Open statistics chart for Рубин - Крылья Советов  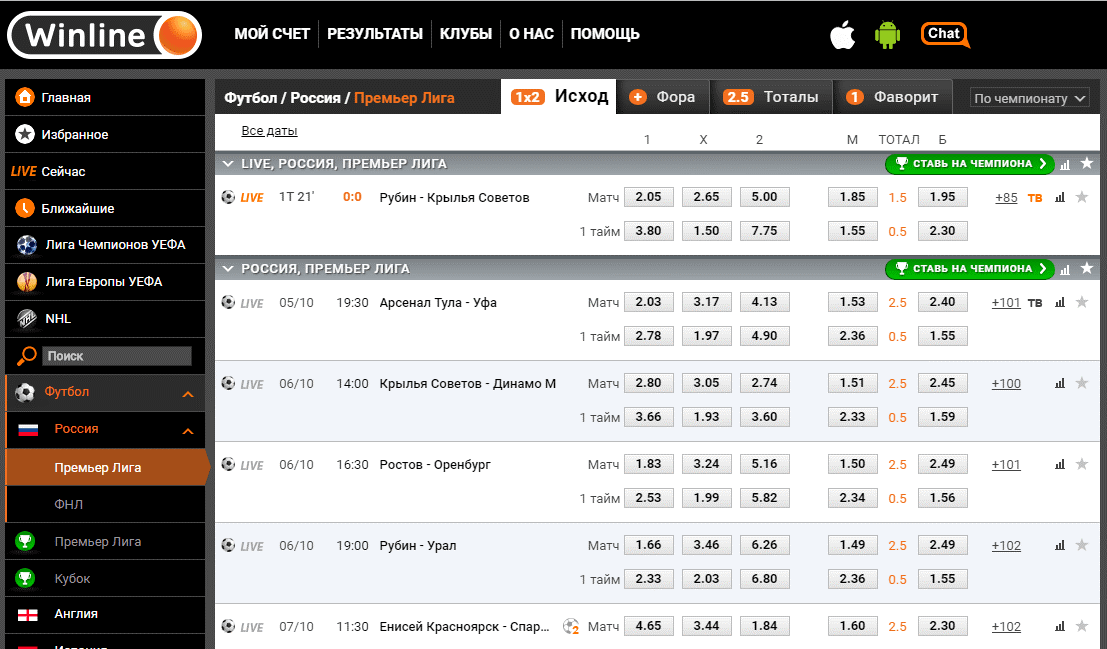coord(1060,198)
